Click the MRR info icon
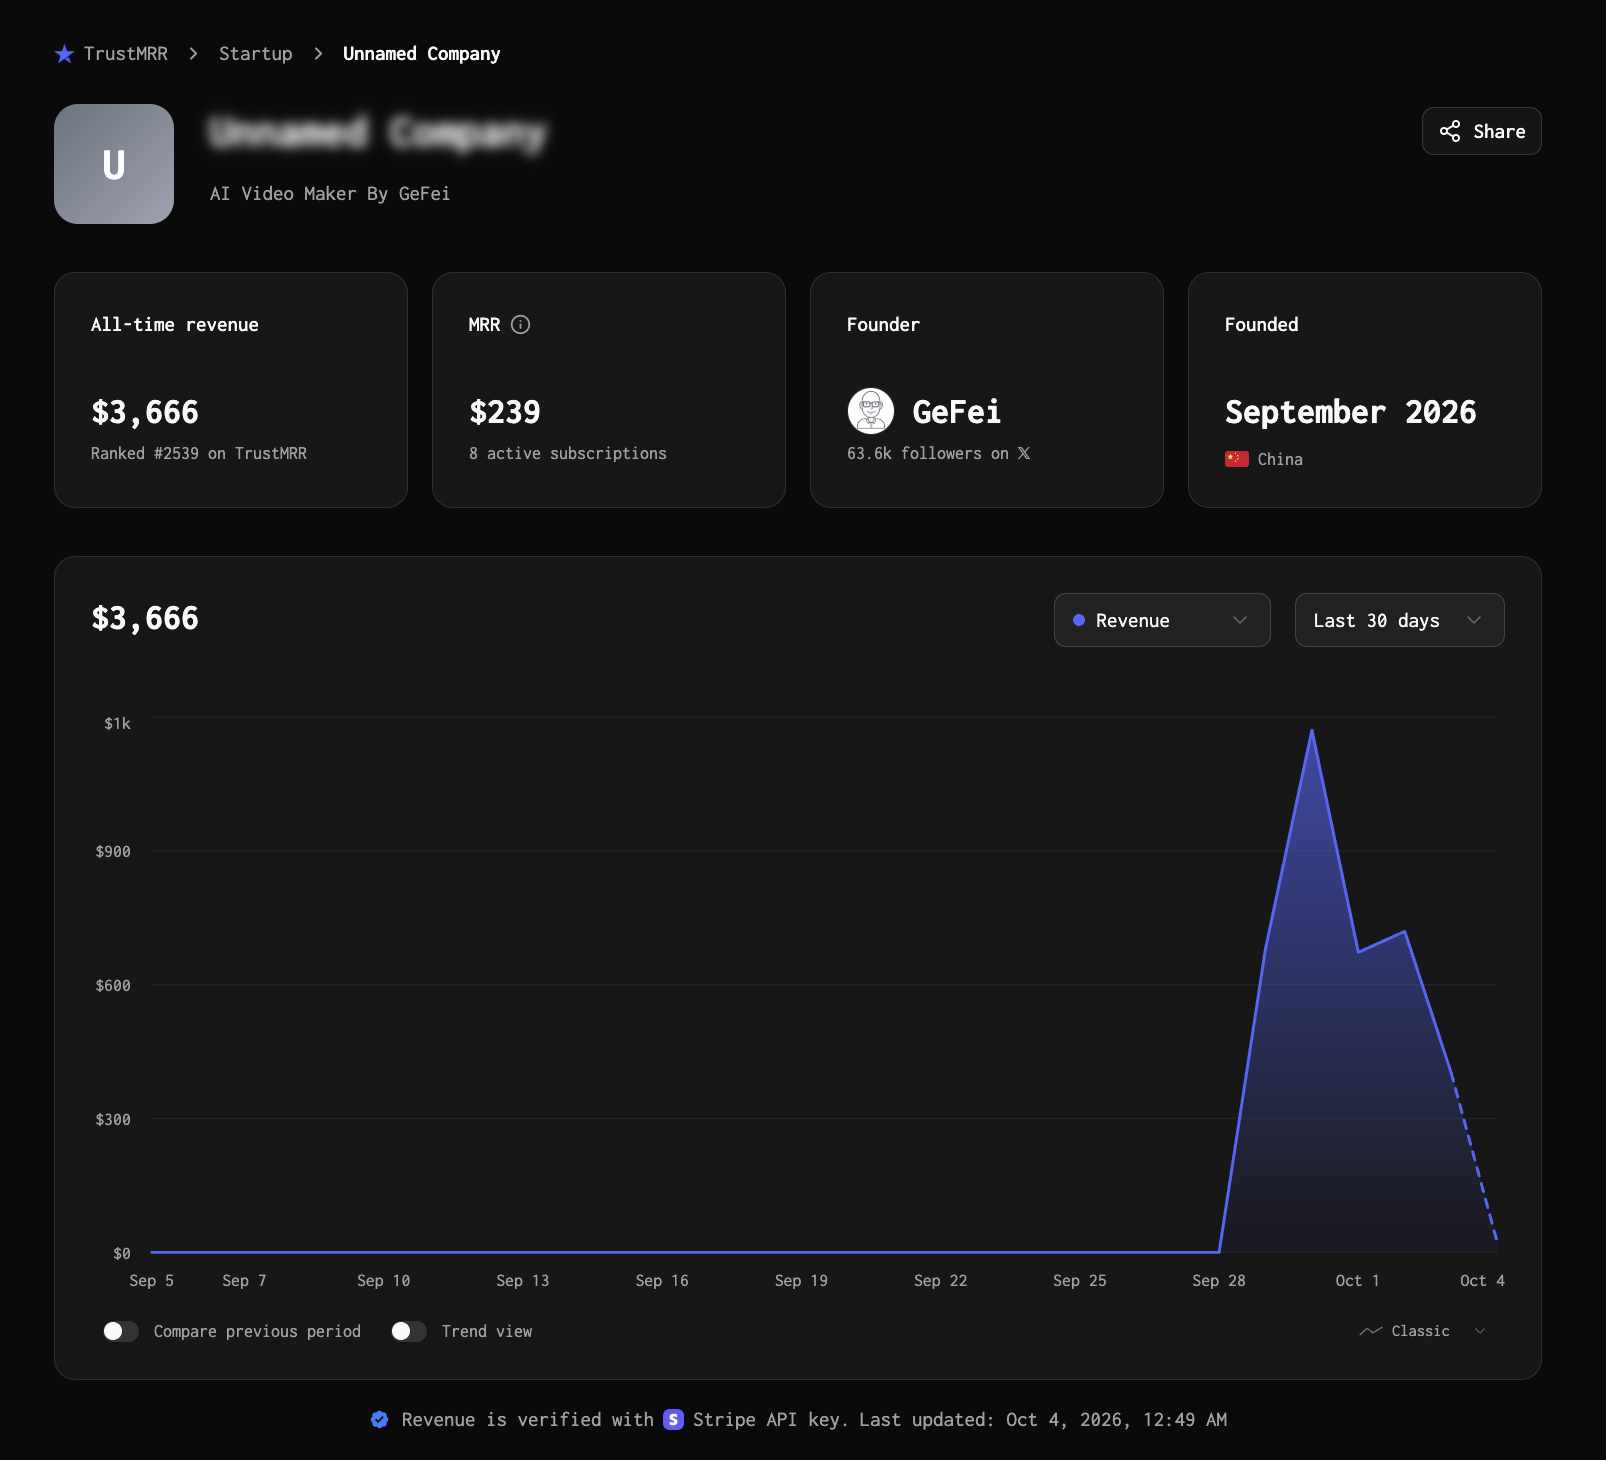 520,324
